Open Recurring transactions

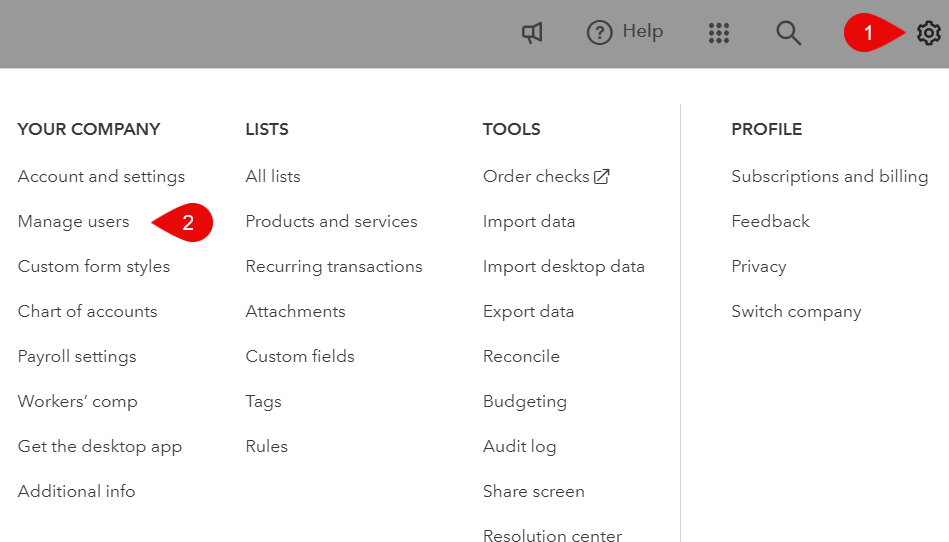(x=333, y=267)
